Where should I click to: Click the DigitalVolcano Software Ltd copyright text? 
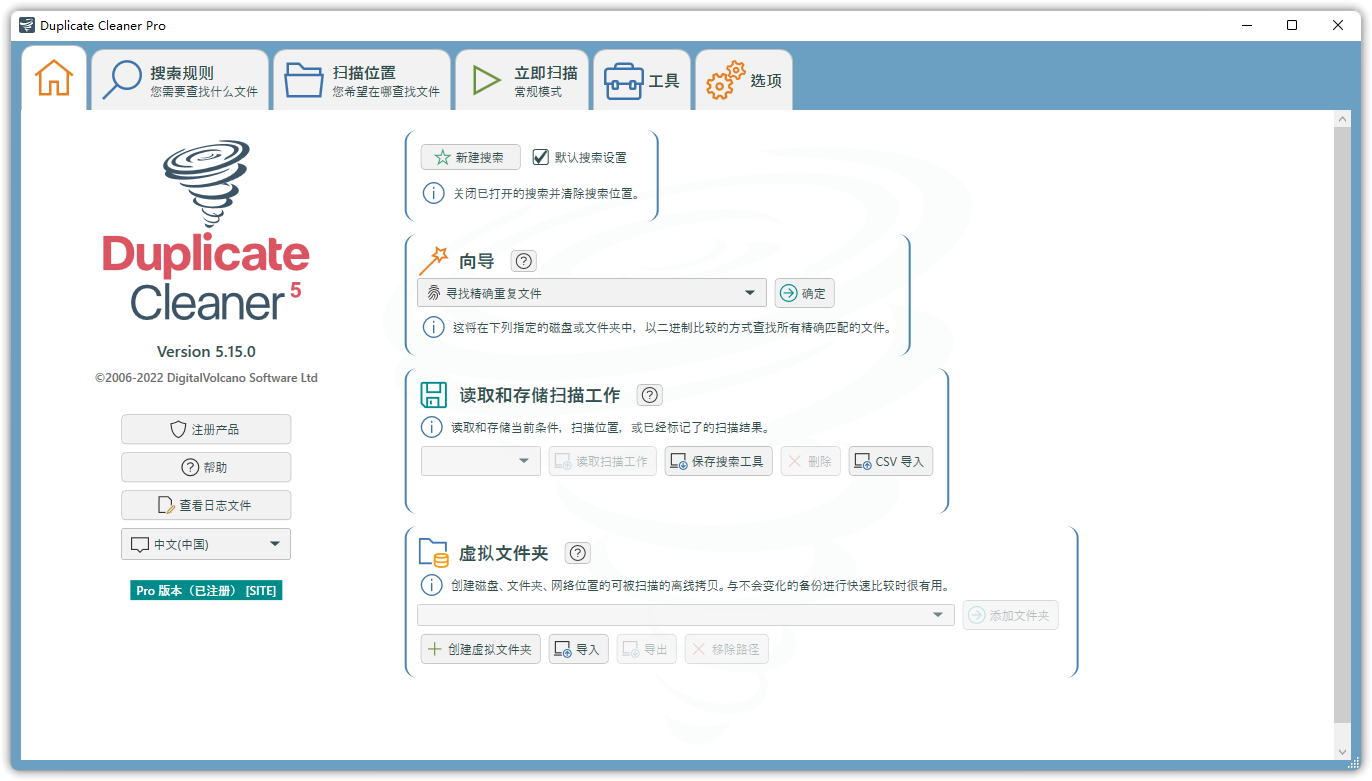click(x=206, y=378)
